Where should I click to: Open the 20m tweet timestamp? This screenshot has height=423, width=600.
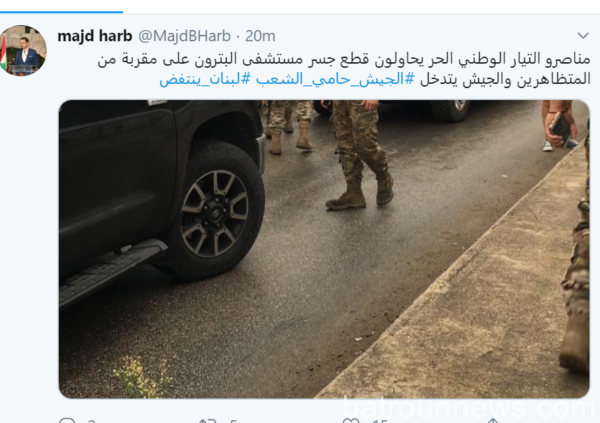[260, 36]
